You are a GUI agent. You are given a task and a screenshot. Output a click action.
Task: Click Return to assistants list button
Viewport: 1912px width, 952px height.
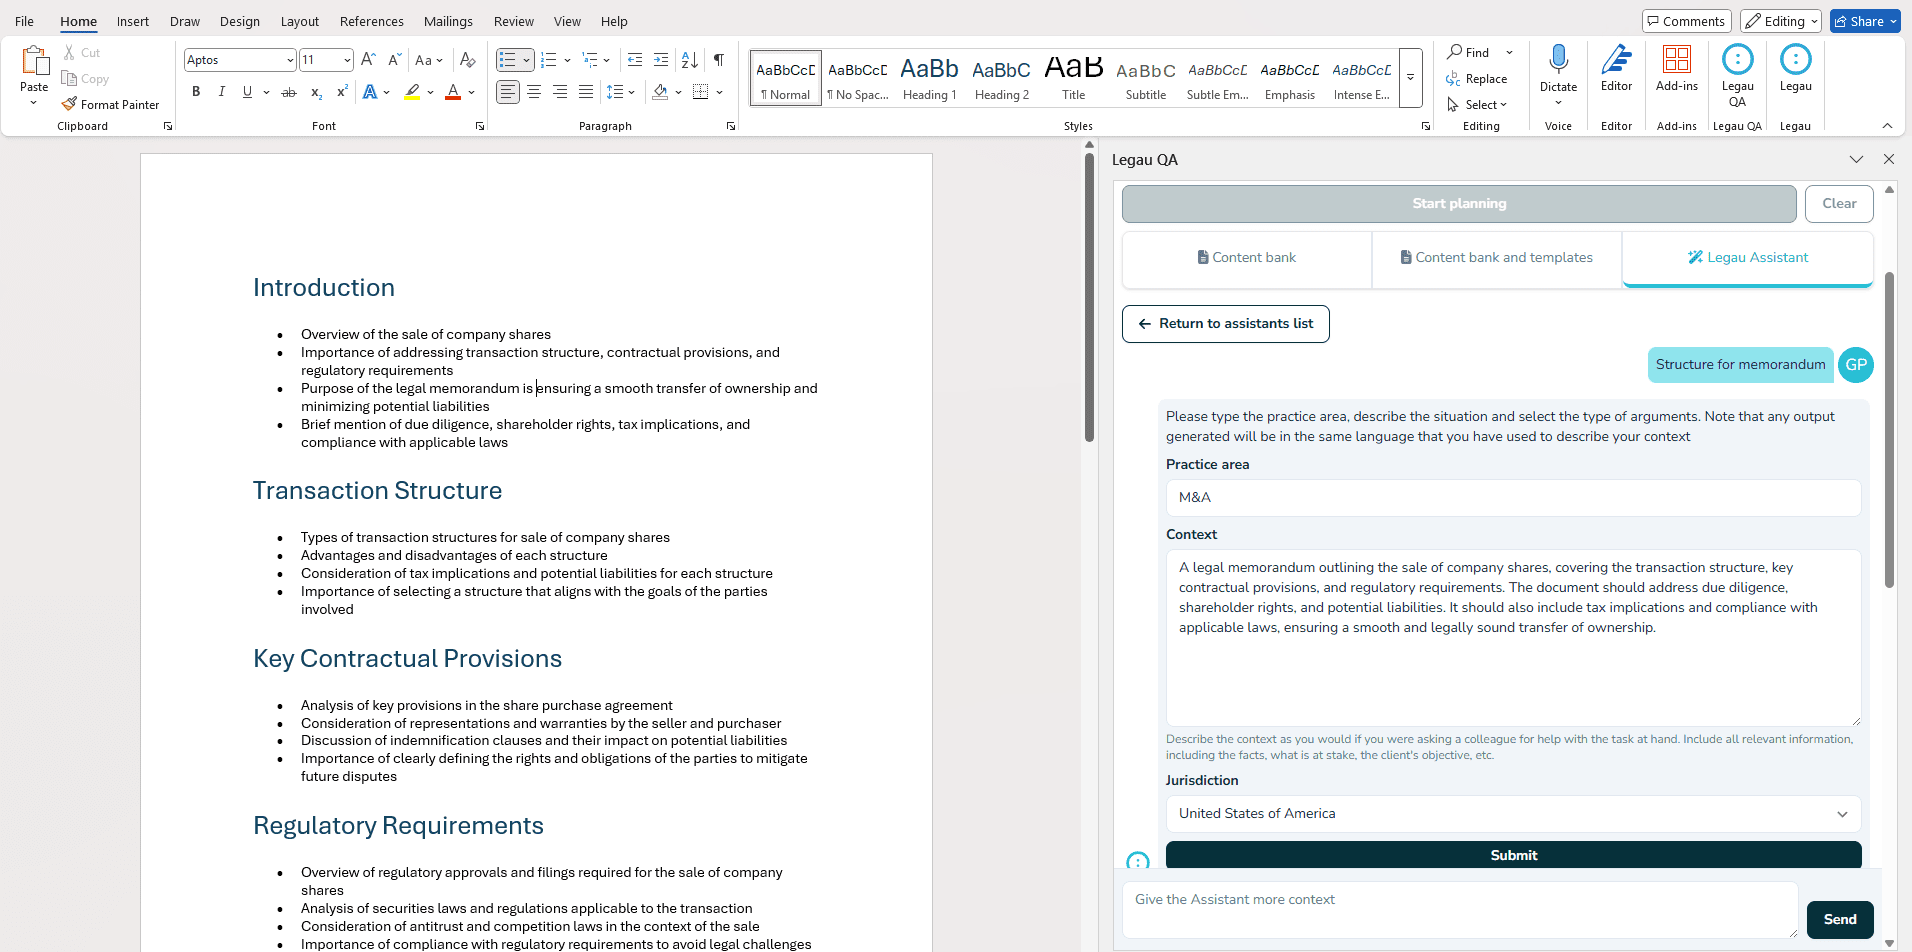(1225, 324)
